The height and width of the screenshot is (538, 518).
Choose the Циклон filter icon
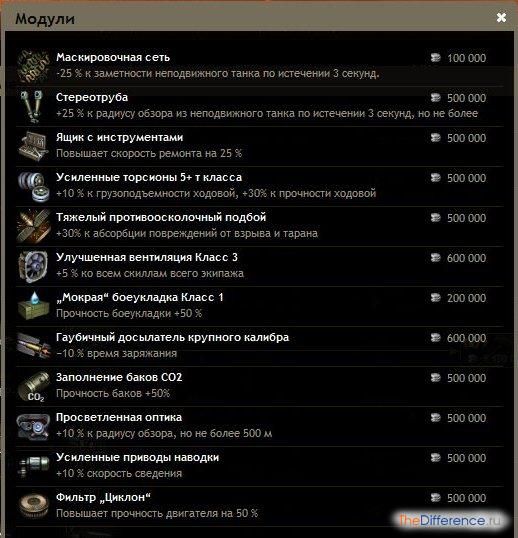33,505
